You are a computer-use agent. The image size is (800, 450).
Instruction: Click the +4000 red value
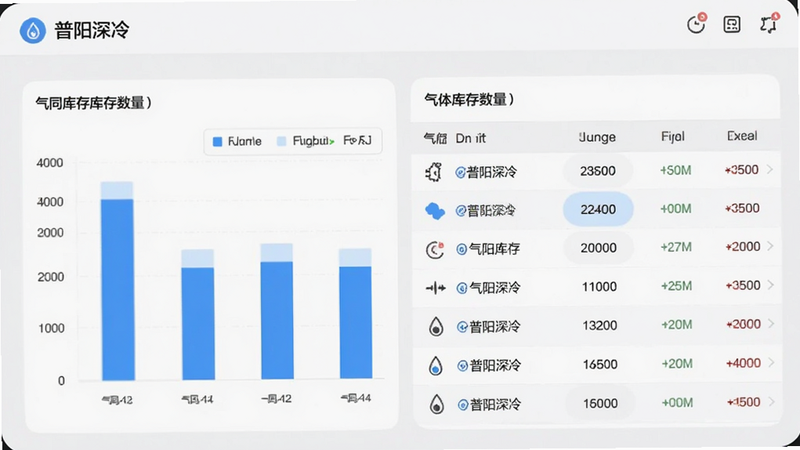(743, 363)
